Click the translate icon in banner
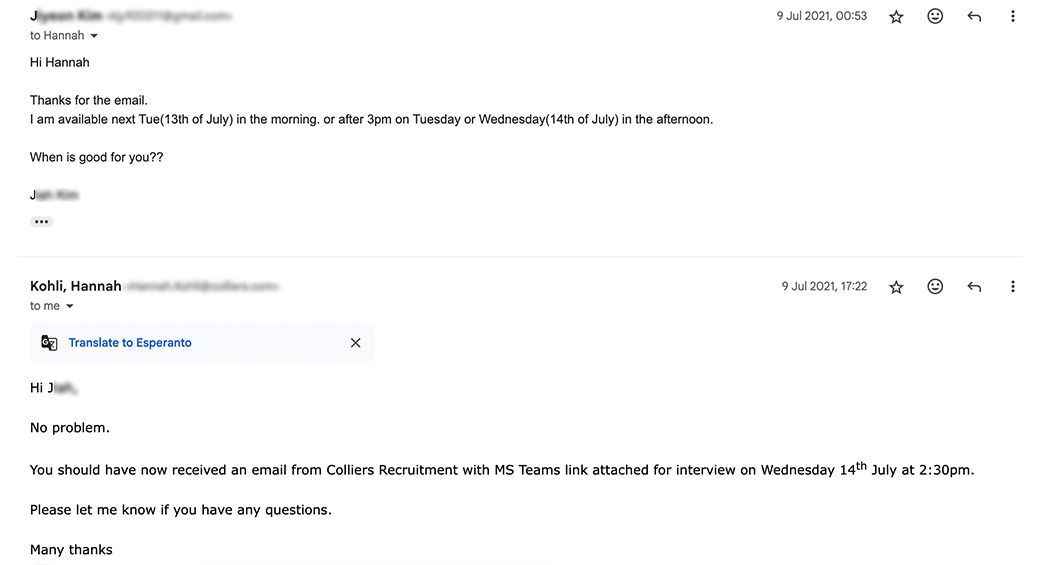This screenshot has height=565, width=1041. [49, 342]
